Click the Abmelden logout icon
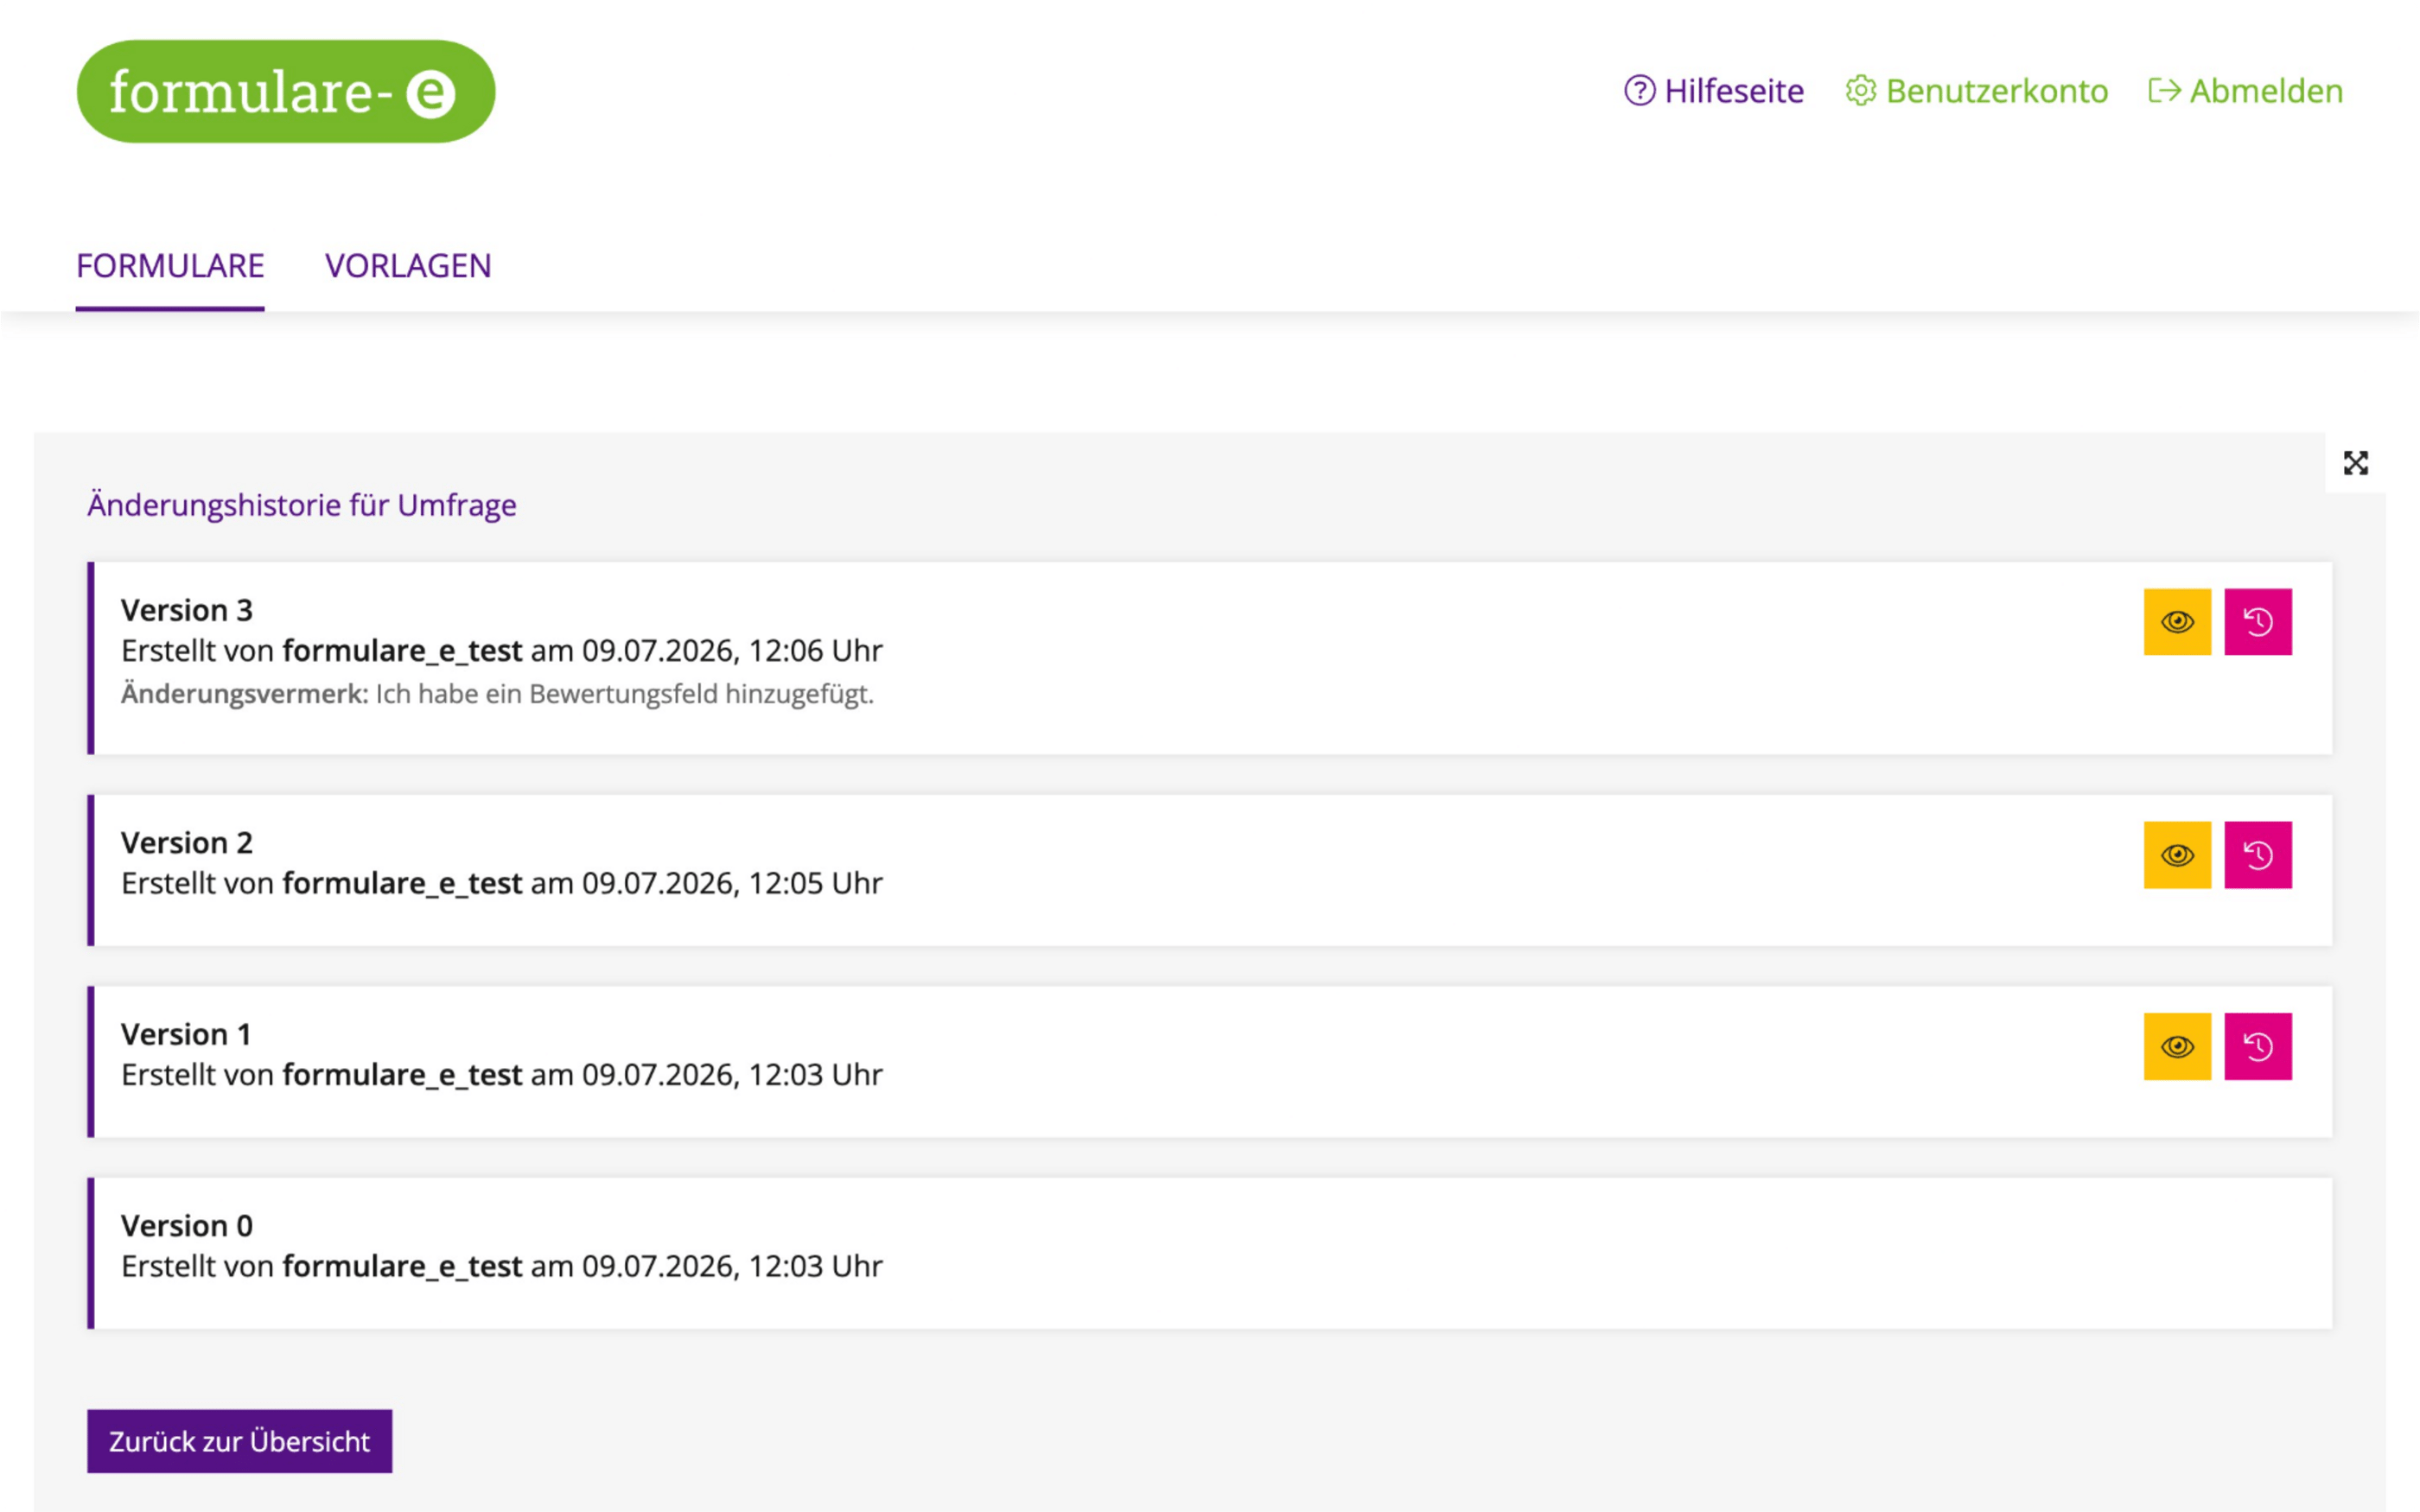Viewport: 2420px width, 1512px height. click(2164, 91)
